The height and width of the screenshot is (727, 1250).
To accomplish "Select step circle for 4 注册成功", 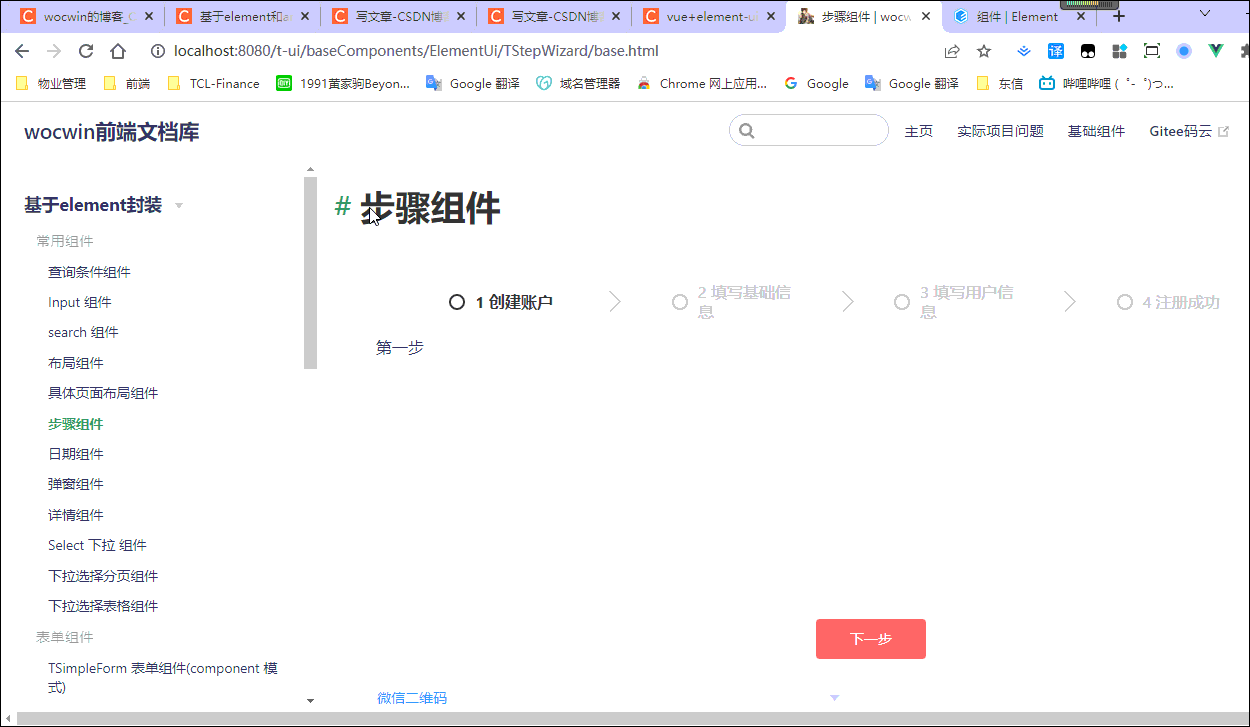I will [x=1125, y=301].
